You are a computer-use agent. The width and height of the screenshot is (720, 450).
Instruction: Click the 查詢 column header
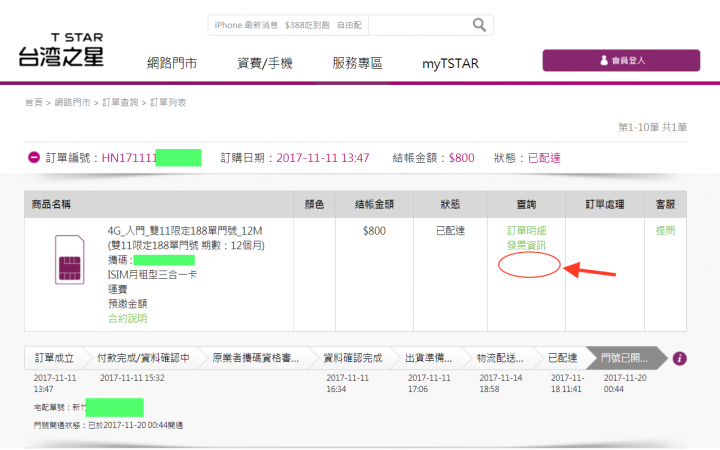(526, 204)
